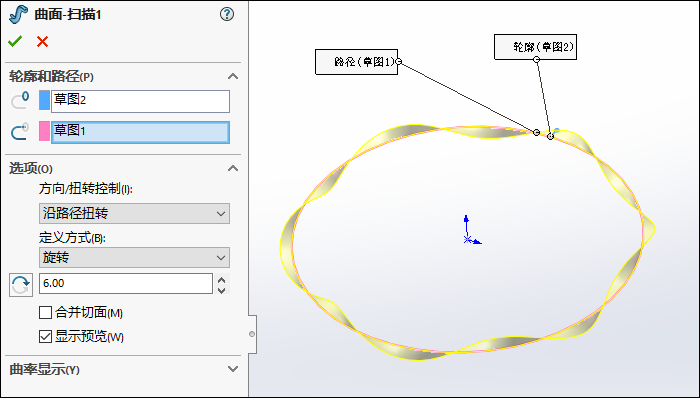Click the path selection icon beside 草图1
Viewport: 700px width, 398px height.
coord(20,132)
